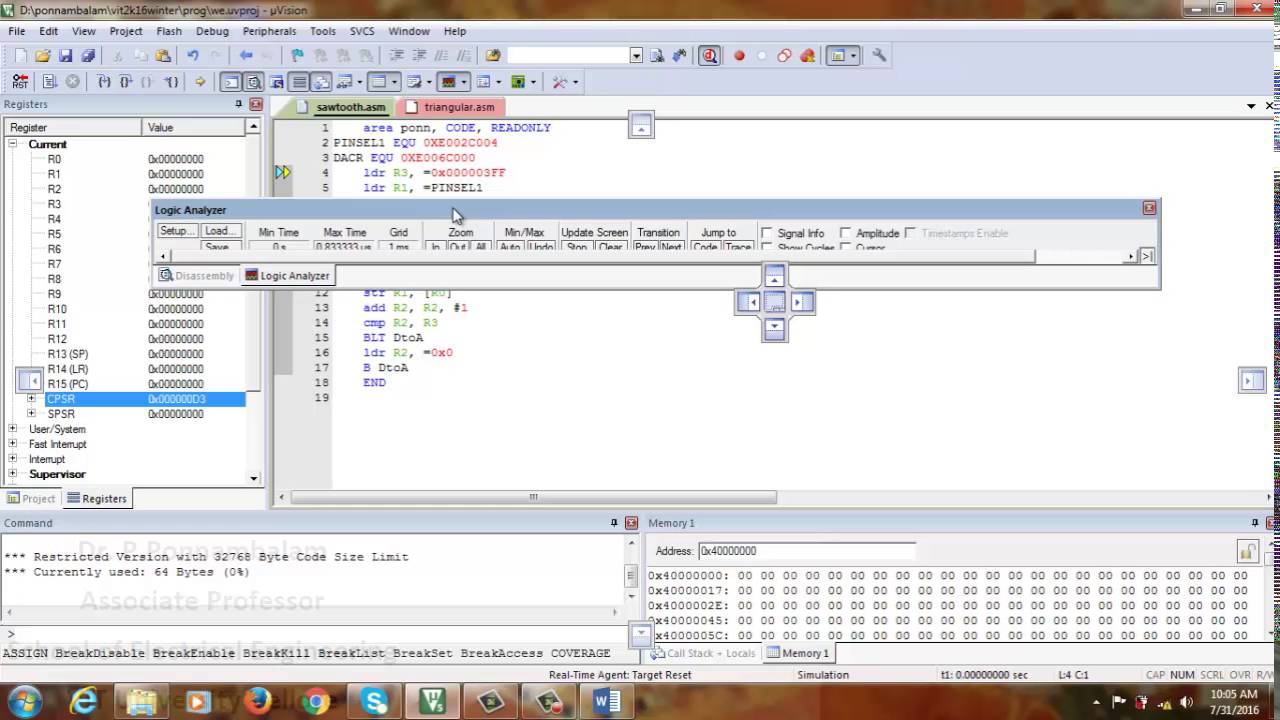1280x720 pixels.
Task: Switch to the Project tab
Action: (x=31, y=498)
